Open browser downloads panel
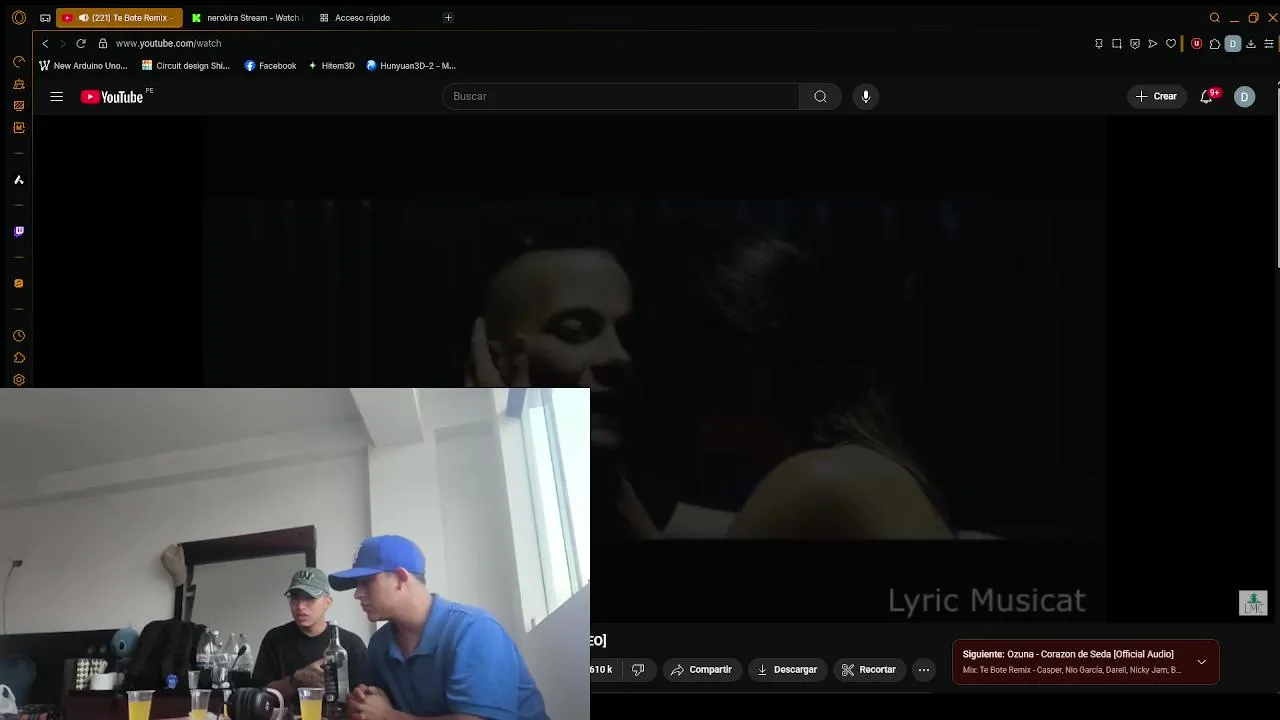This screenshot has height=720, width=1280. coord(1251,44)
